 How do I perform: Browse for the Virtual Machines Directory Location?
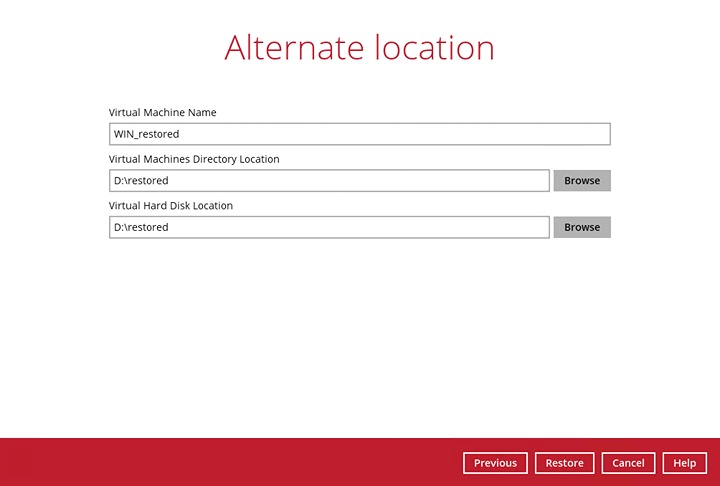(582, 181)
